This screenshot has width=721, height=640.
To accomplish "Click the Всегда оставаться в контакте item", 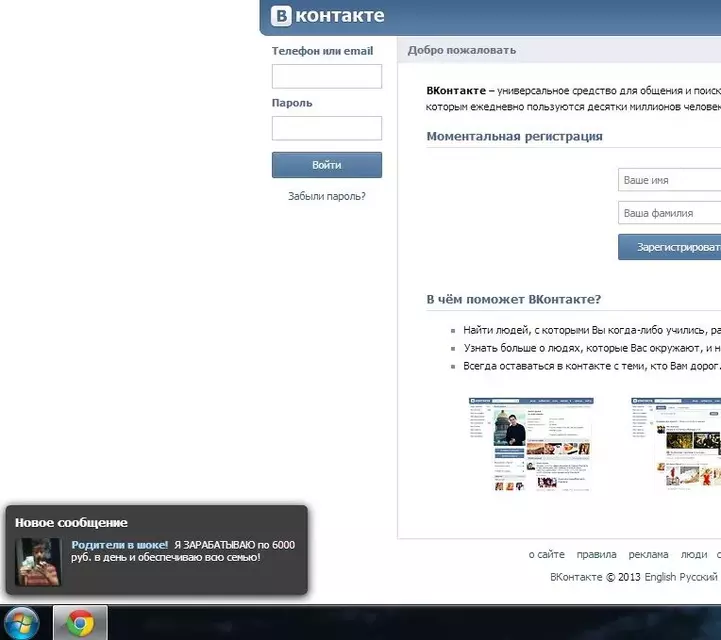I will coord(592,366).
